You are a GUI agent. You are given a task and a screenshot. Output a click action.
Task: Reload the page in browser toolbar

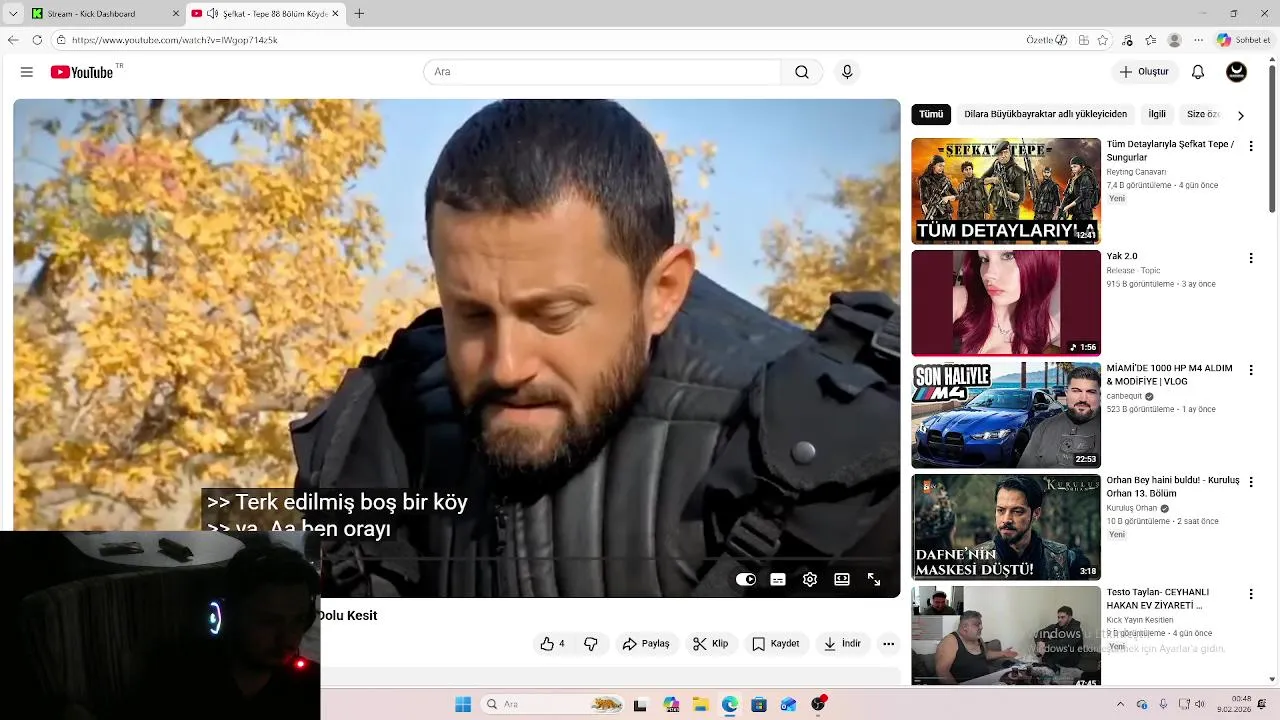37,40
